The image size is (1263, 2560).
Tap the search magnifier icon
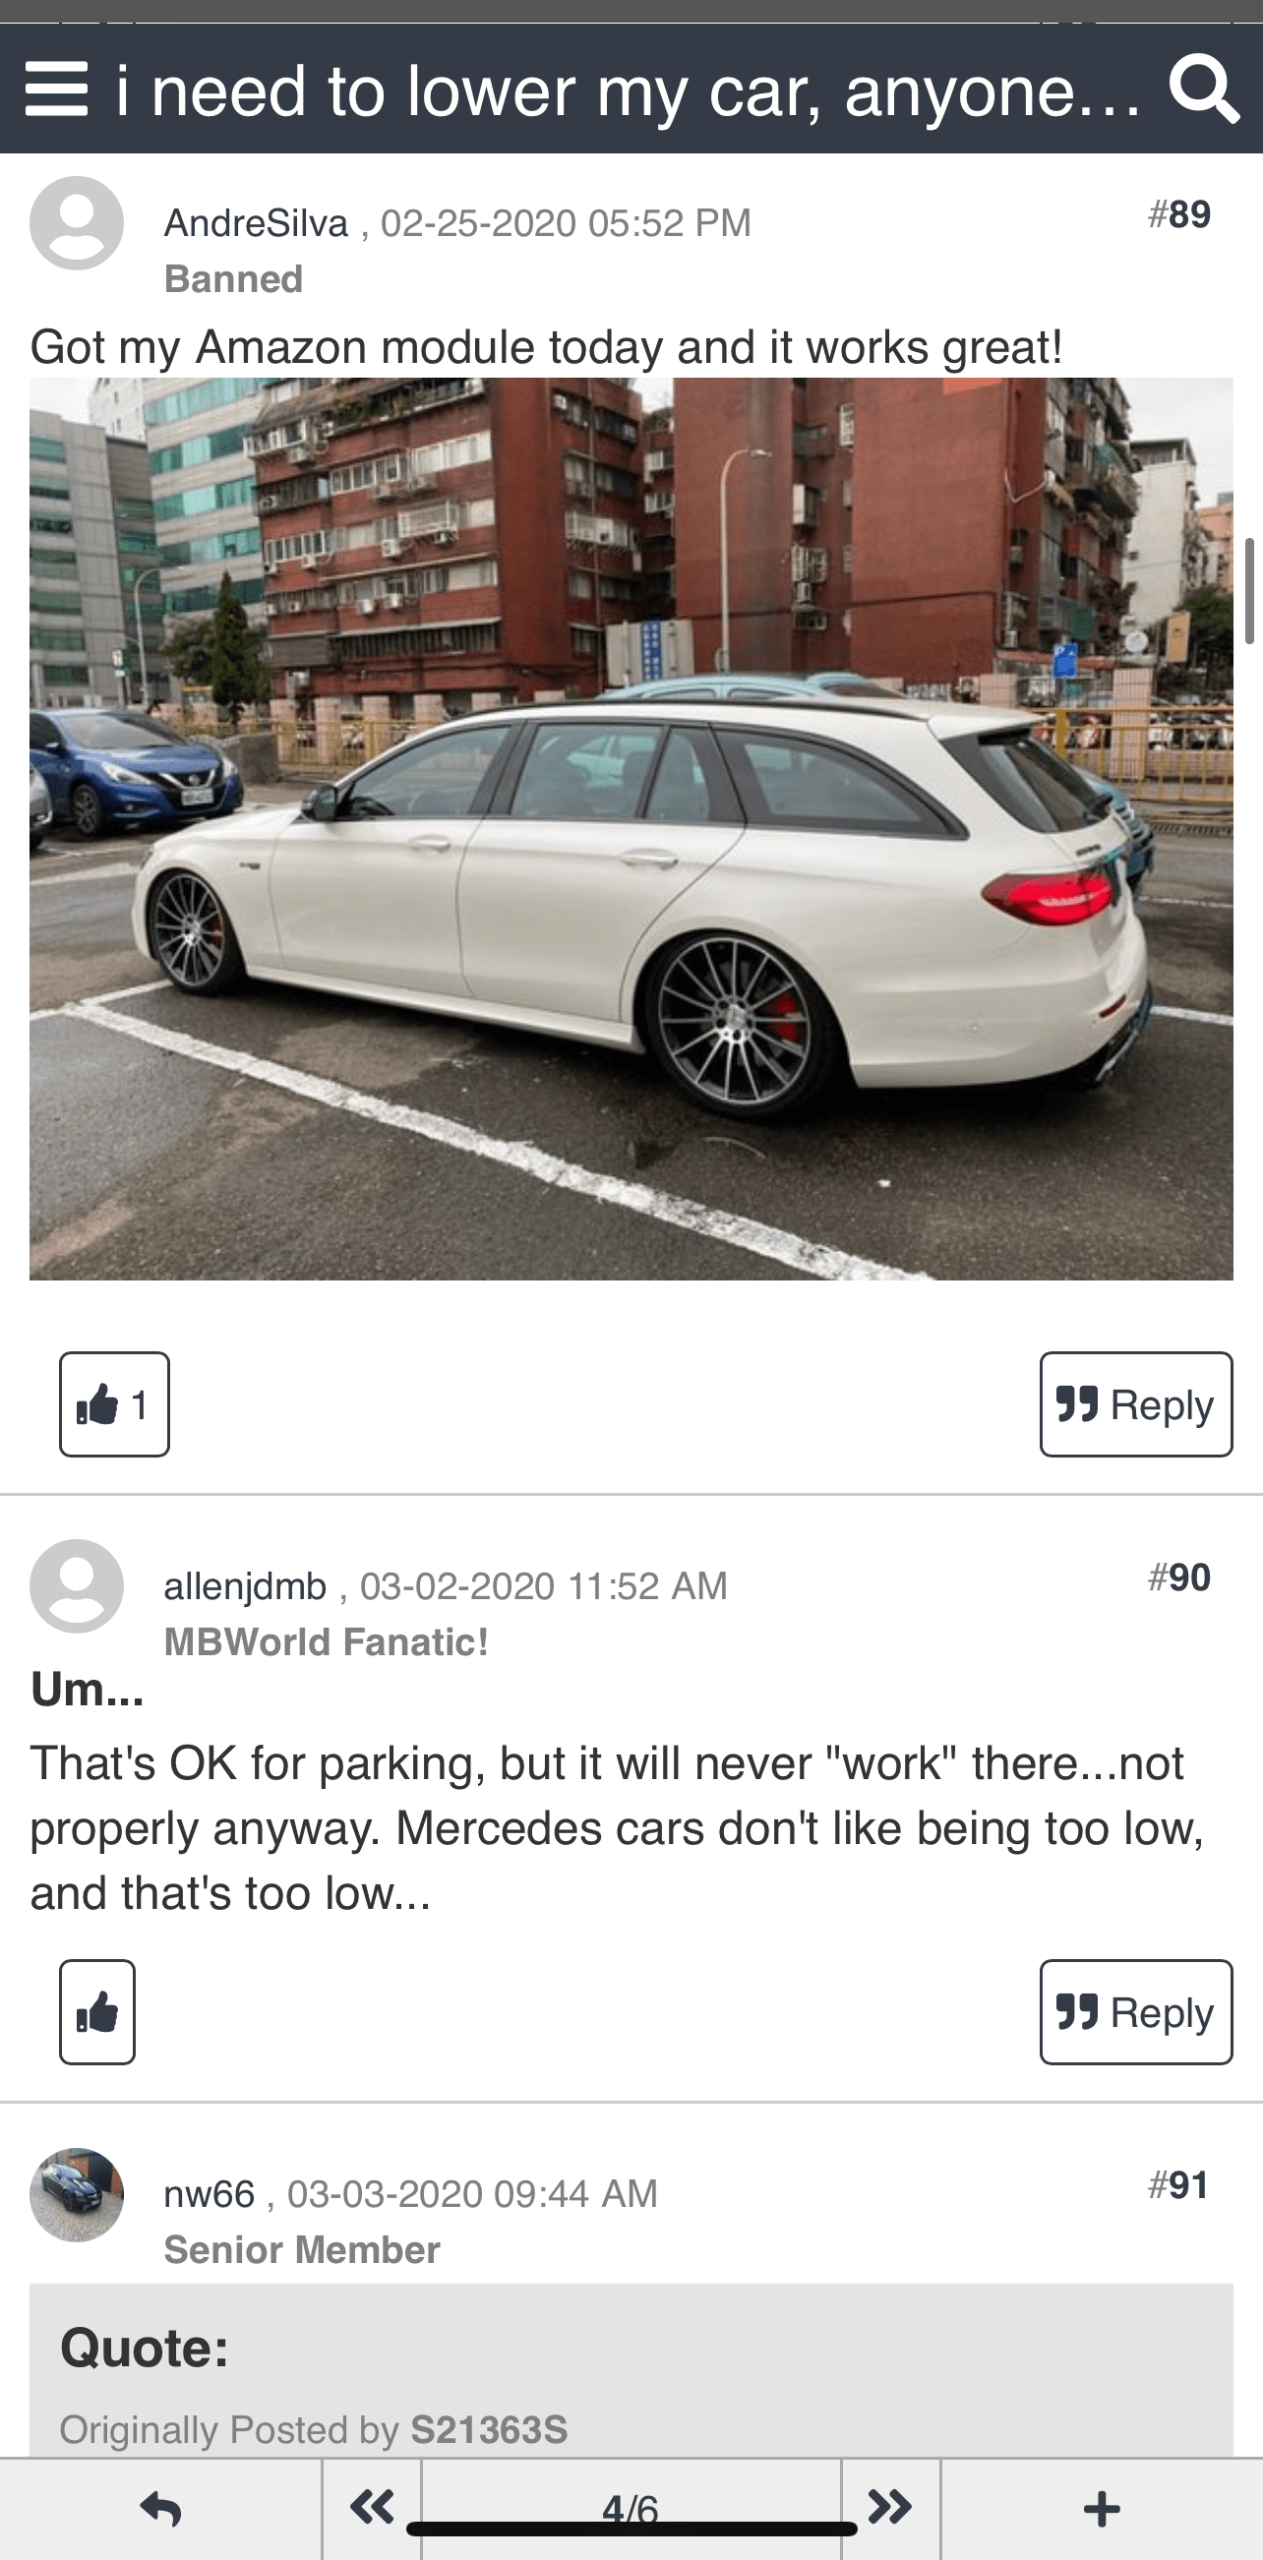pyautogui.click(x=1204, y=90)
